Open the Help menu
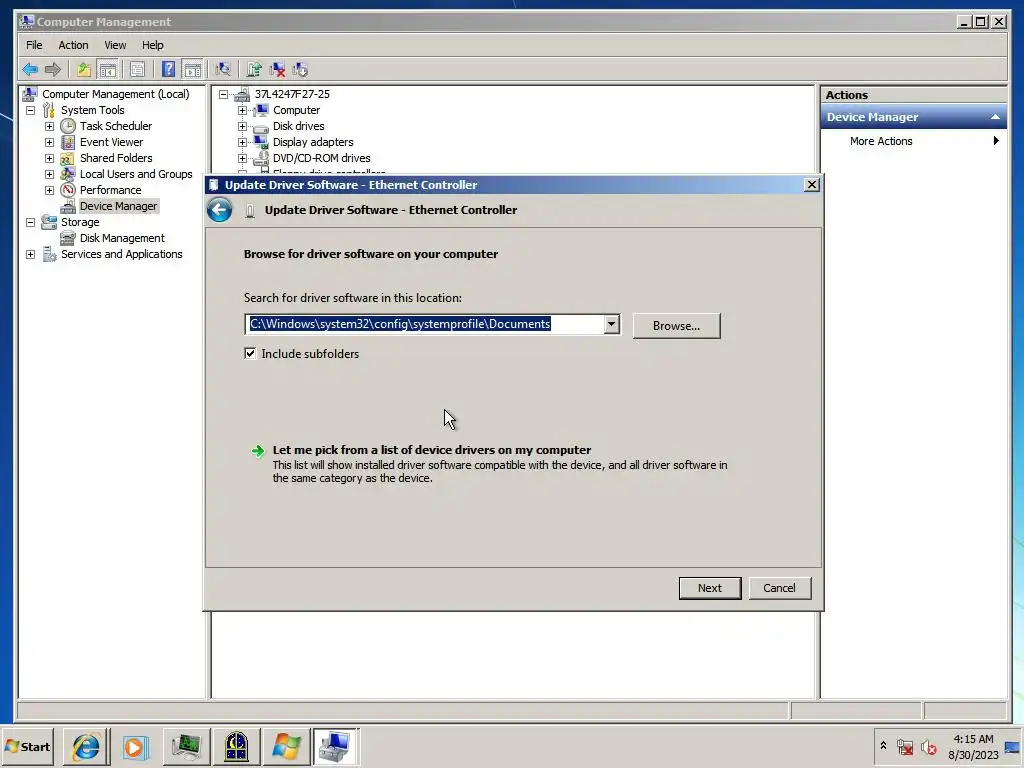Screen dimensions: 1024x768 (x=153, y=45)
